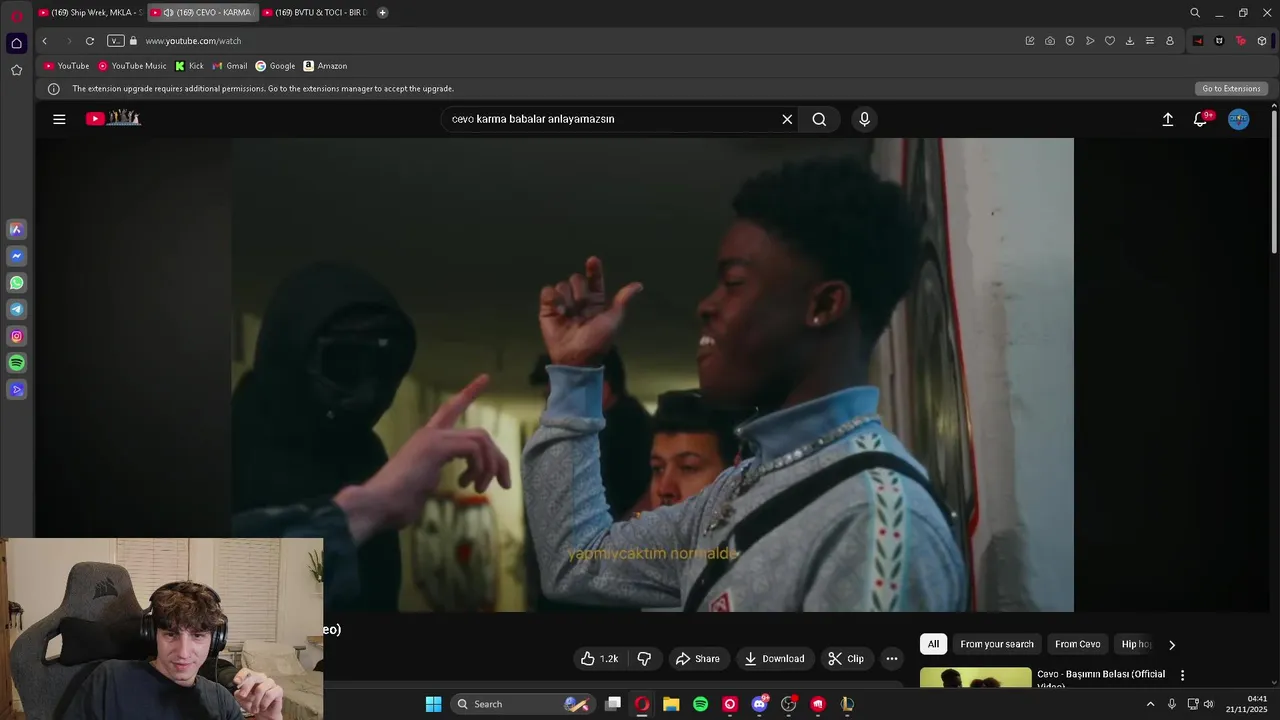This screenshot has height=720, width=1280.
Task: Open WhatsApp in Opera sidebar
Action: [16, 283]
